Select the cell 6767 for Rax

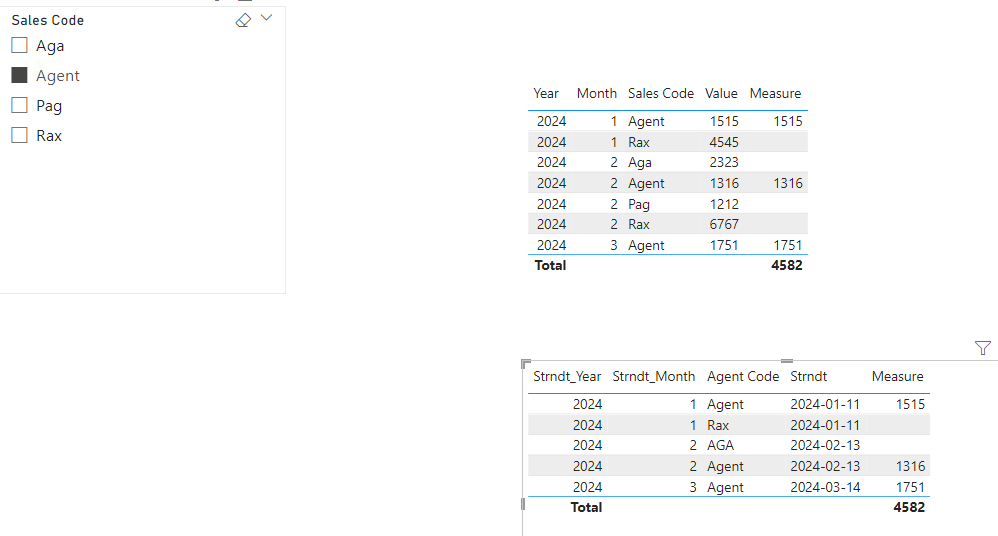[724, 225]
